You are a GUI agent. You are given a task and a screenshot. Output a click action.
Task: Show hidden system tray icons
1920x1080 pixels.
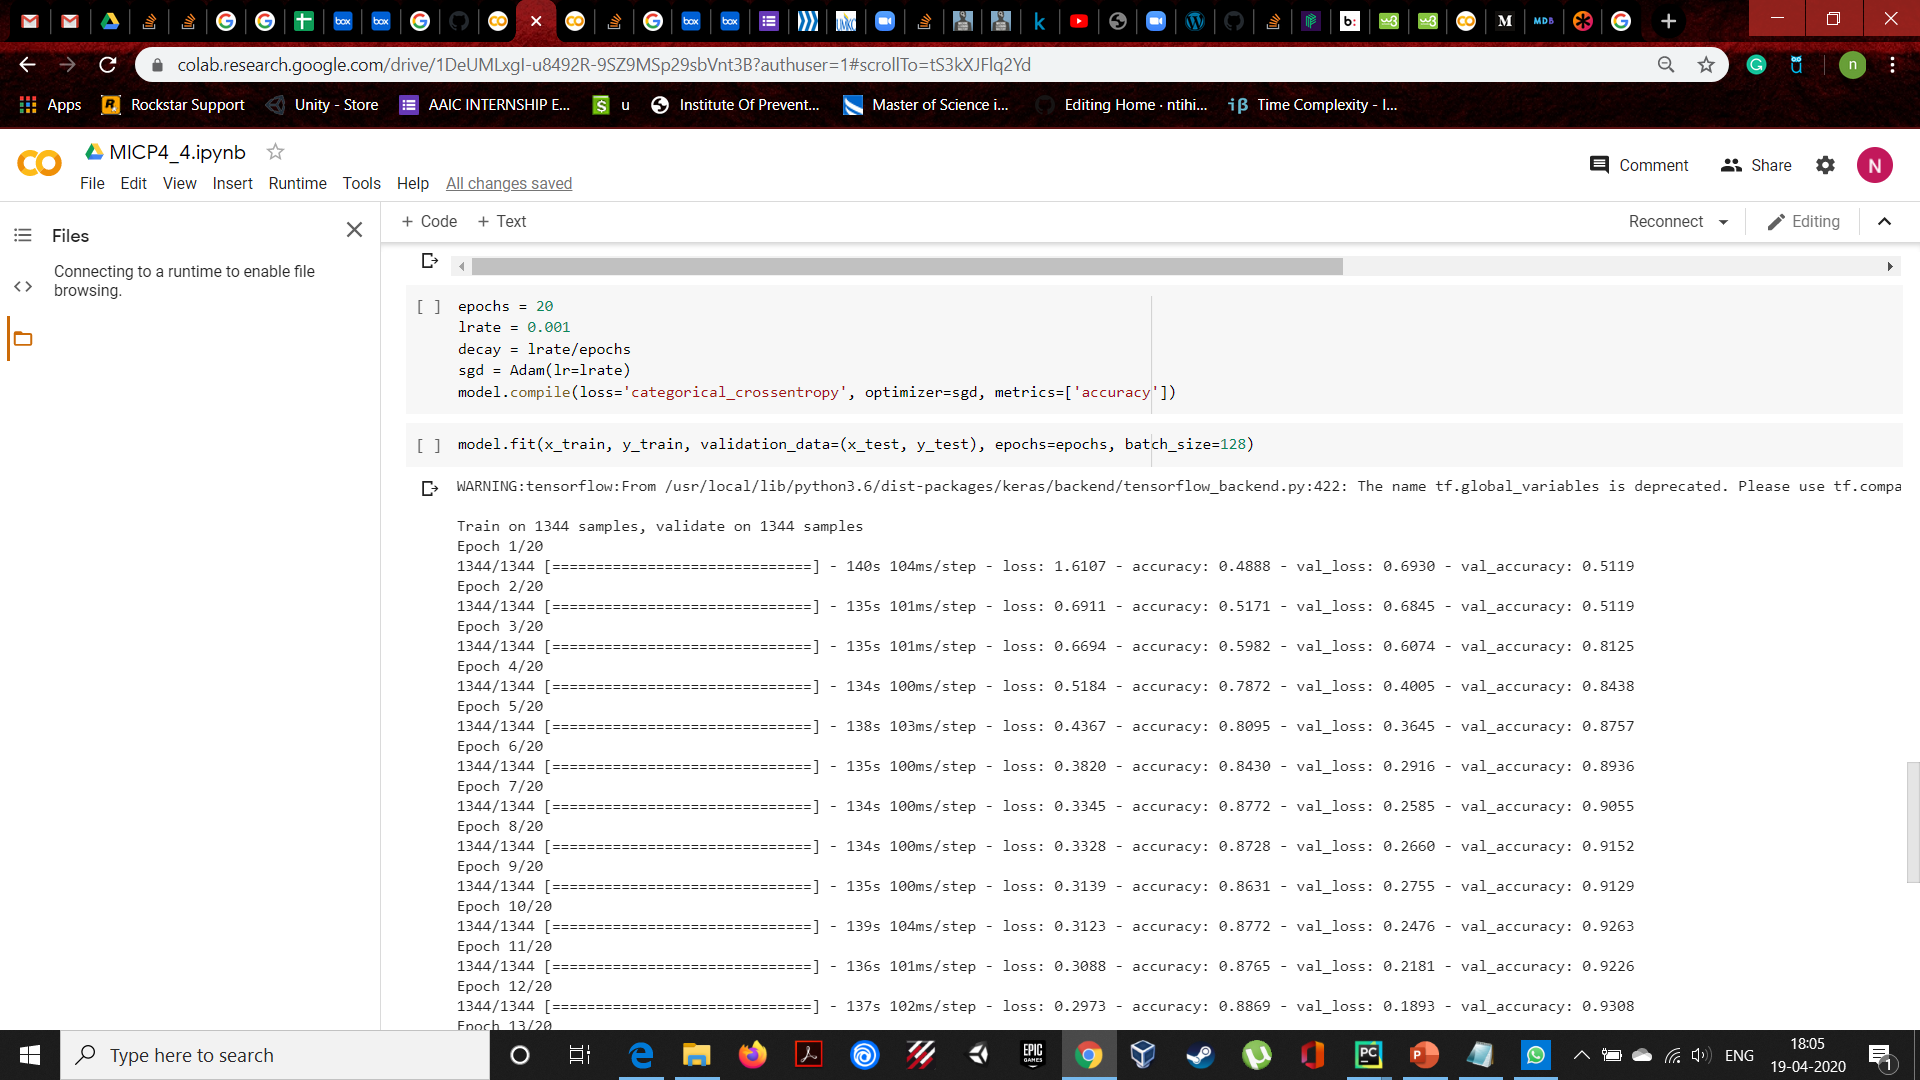pos(1581,1055)
